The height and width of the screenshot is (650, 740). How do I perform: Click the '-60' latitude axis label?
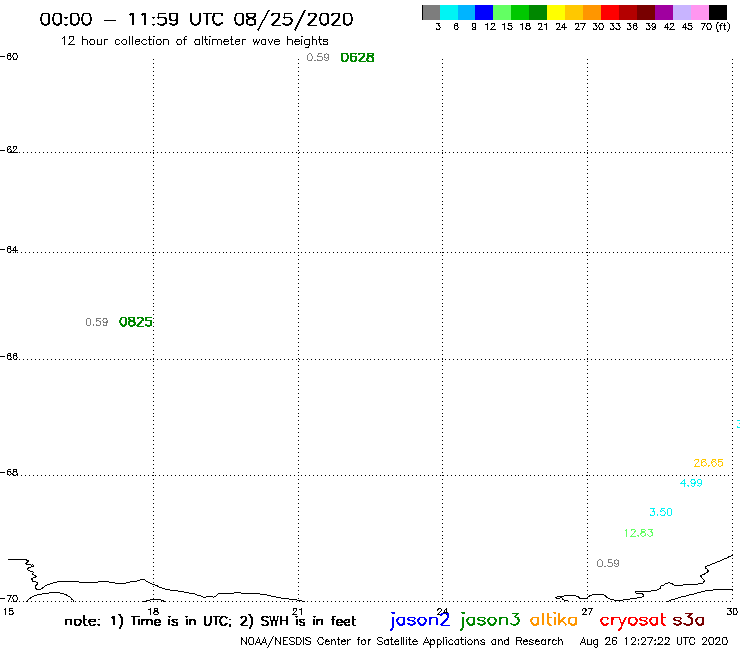pyautogui.click(x=9, y=57)
